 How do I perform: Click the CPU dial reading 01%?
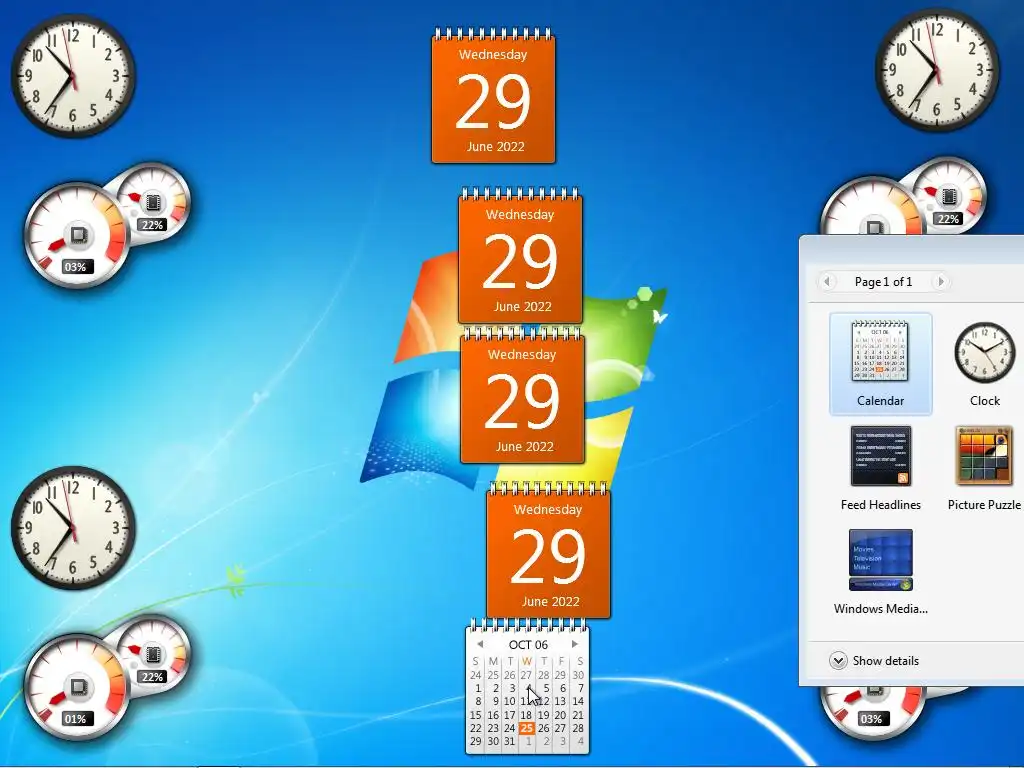coord(76,688)
